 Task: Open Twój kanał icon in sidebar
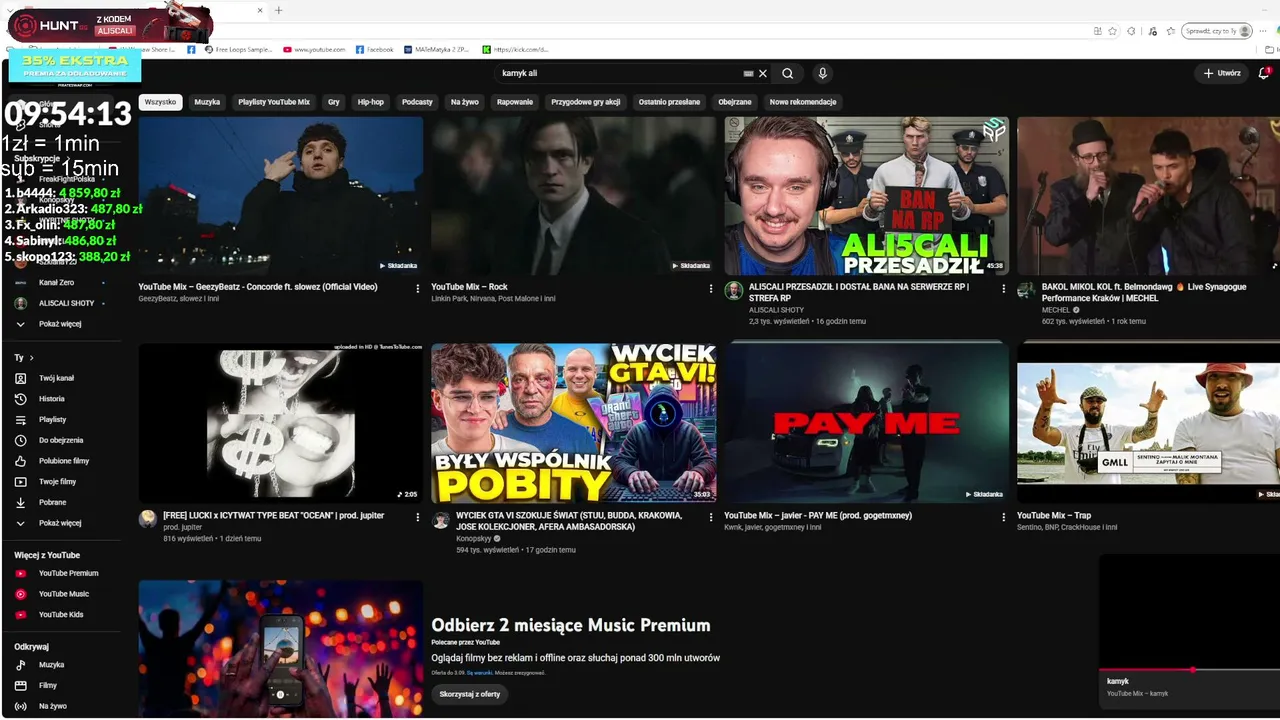click(20, 378)
